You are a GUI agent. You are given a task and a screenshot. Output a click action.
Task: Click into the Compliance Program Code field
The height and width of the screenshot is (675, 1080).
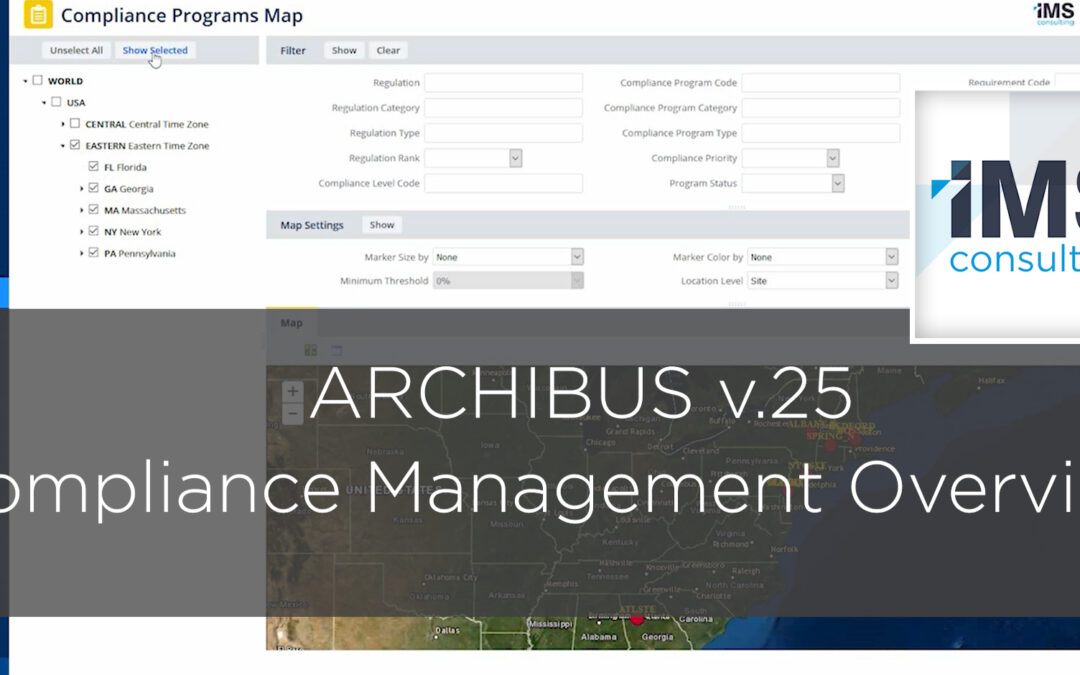820,83
